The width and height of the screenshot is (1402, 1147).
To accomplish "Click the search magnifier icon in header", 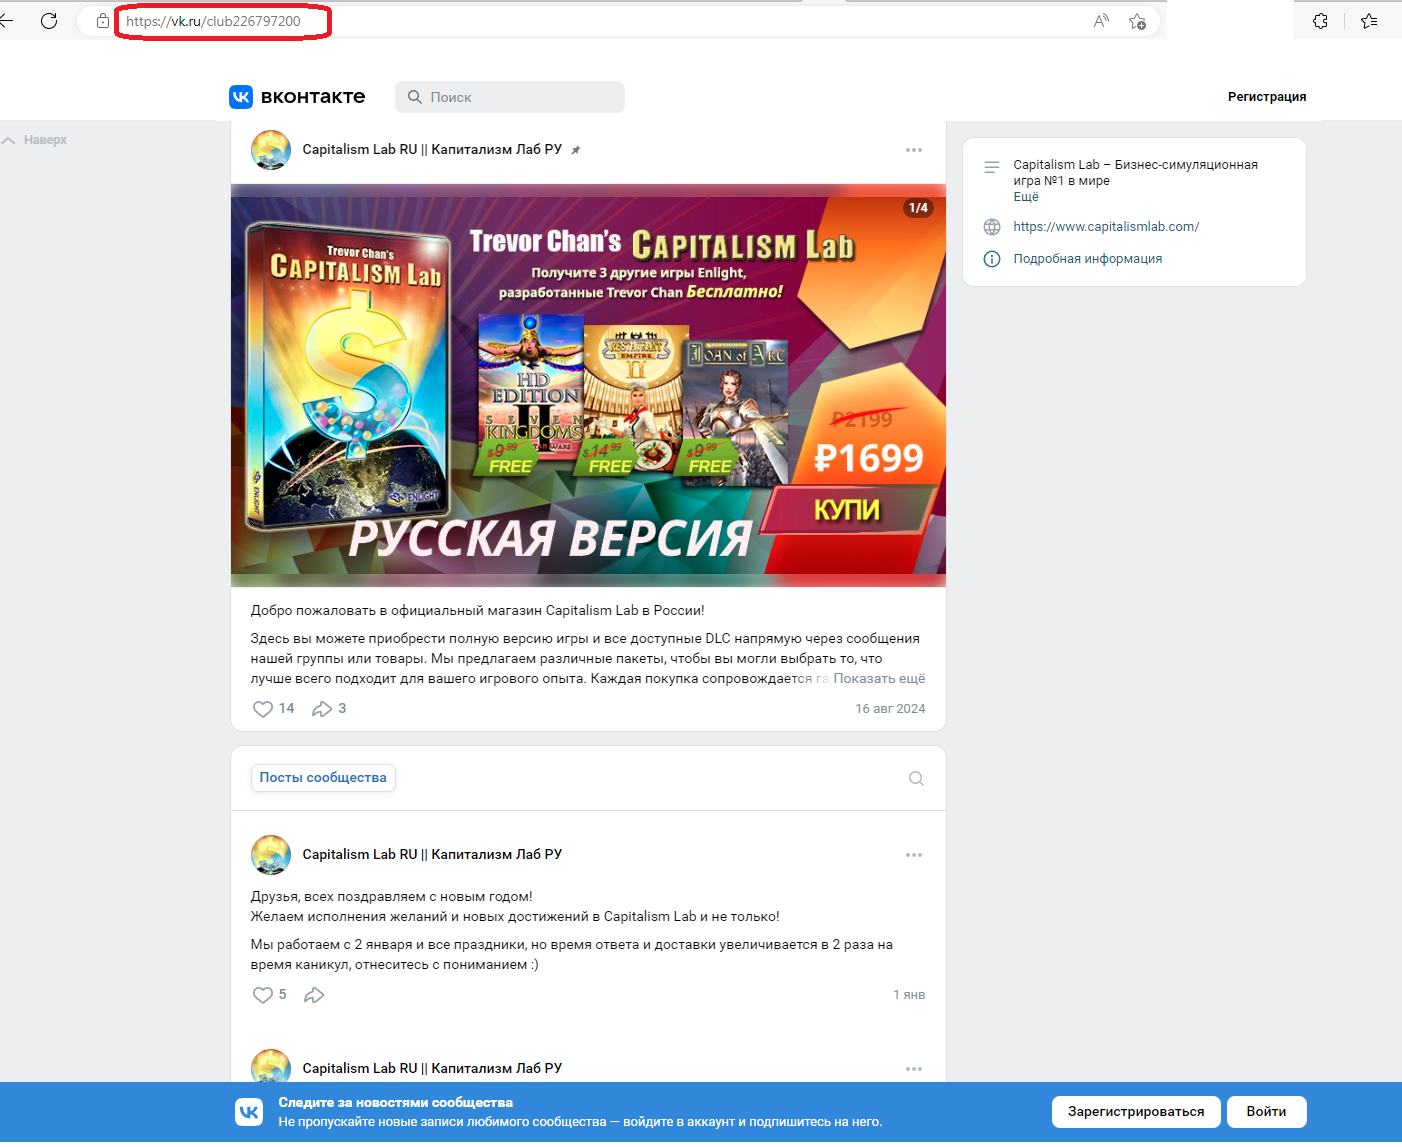I will click(415, 97).
